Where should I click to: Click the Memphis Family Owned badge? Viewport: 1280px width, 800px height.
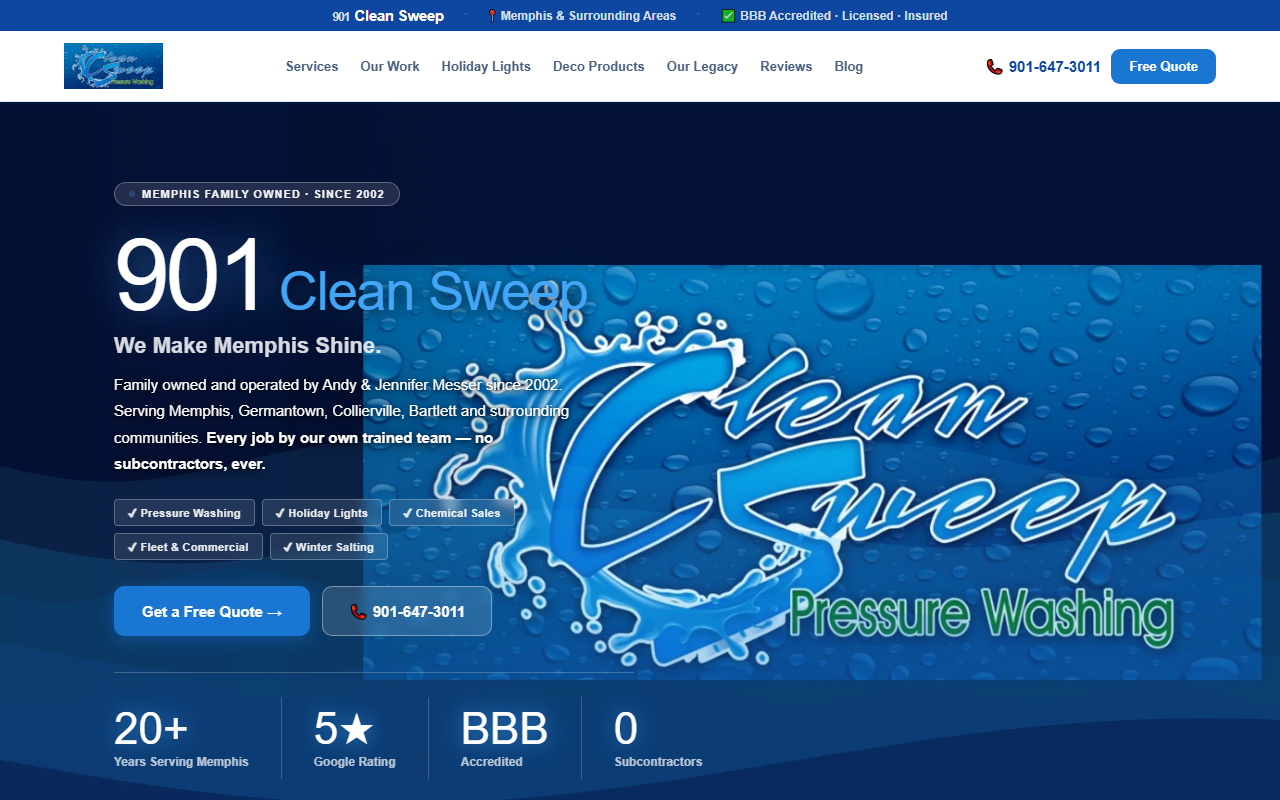pos(257,194)
